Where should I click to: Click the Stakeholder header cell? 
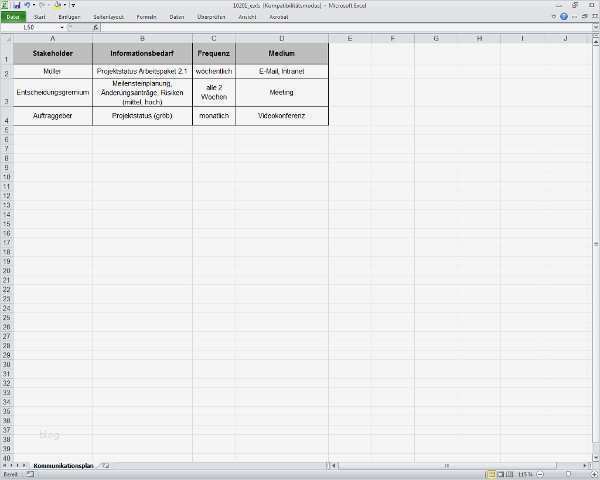[x=53, y=54]
